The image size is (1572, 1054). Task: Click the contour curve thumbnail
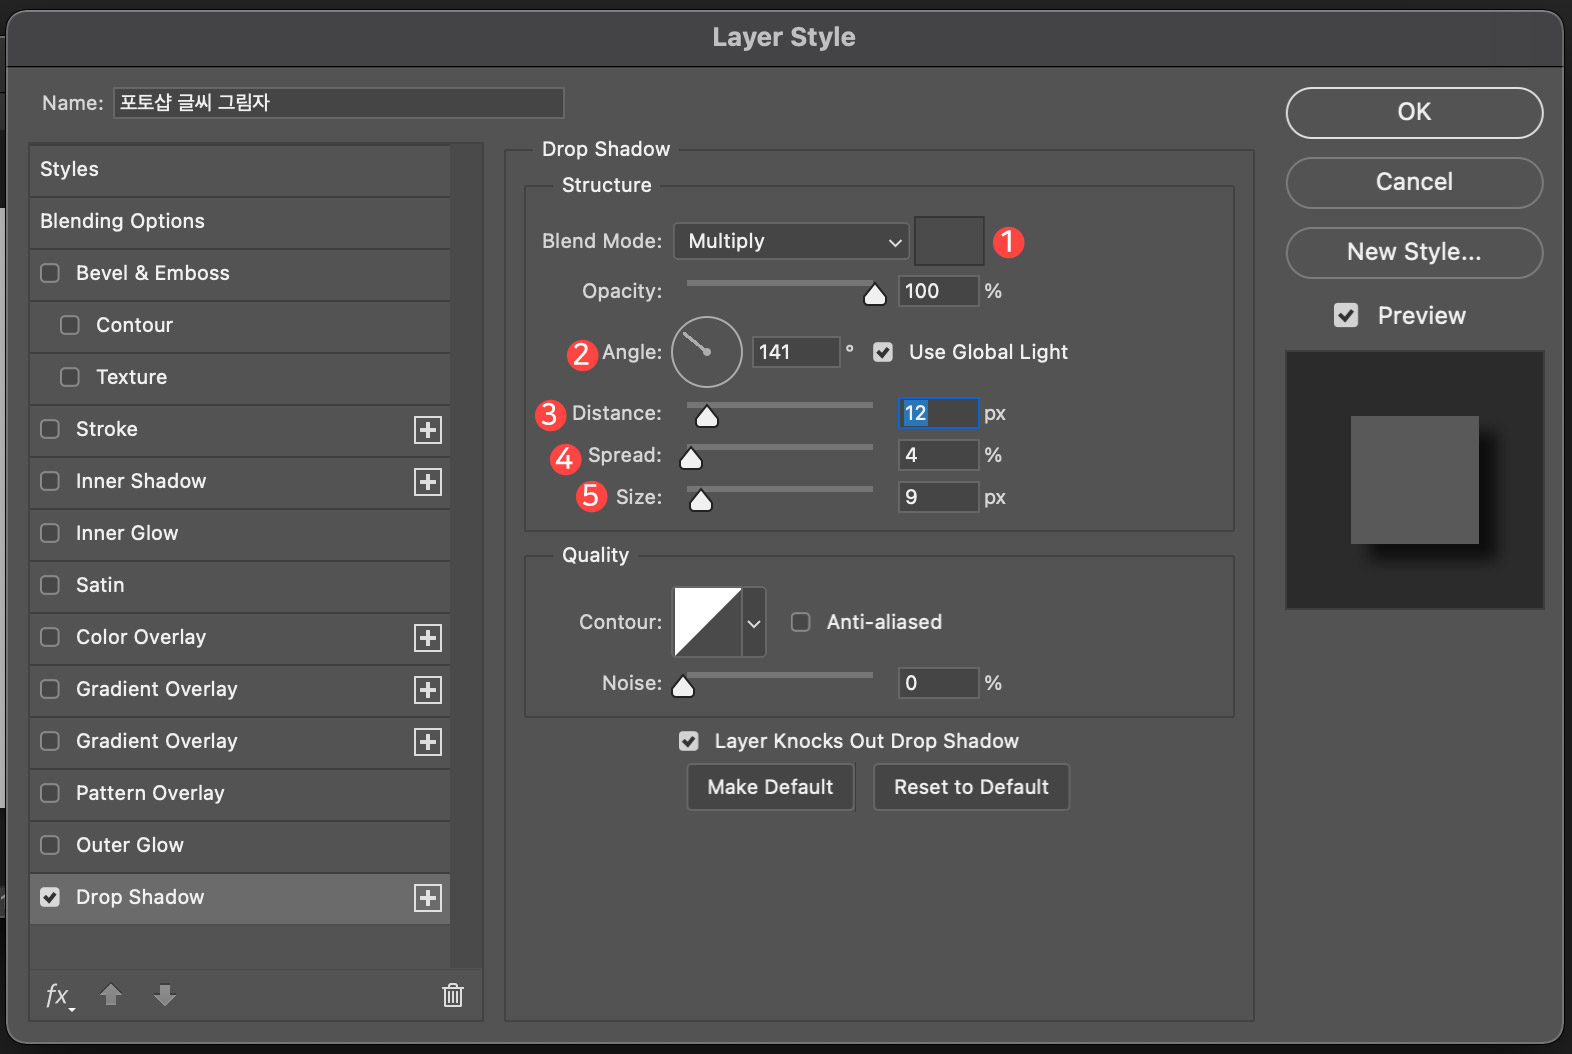click(x=708, y=622)
